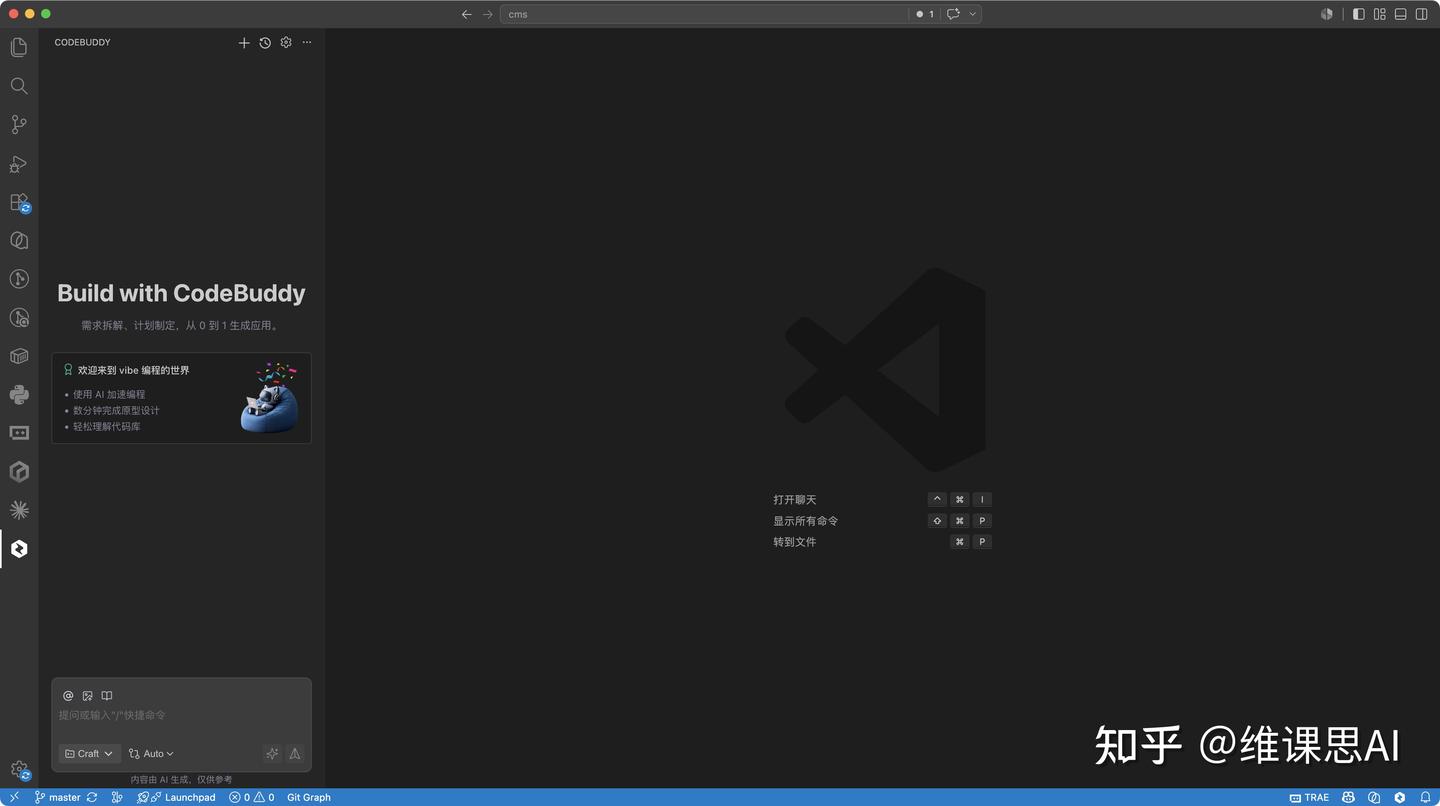Open the Manage gear in activity bar
1440x806 pixels.
click(x=19, y=770)
